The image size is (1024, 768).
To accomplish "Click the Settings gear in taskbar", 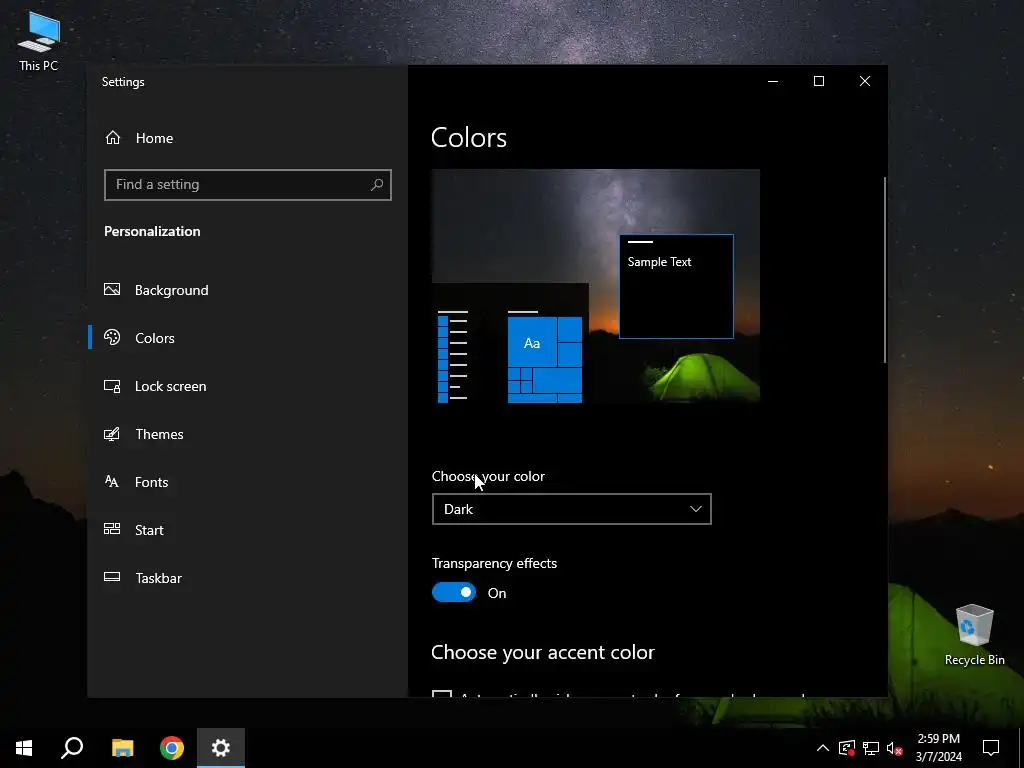I will (221, 748).
